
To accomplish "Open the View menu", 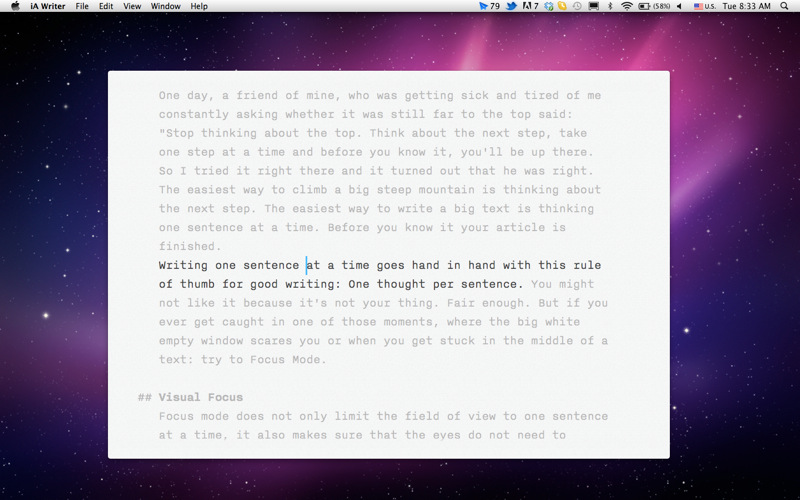I will [133, 6].
